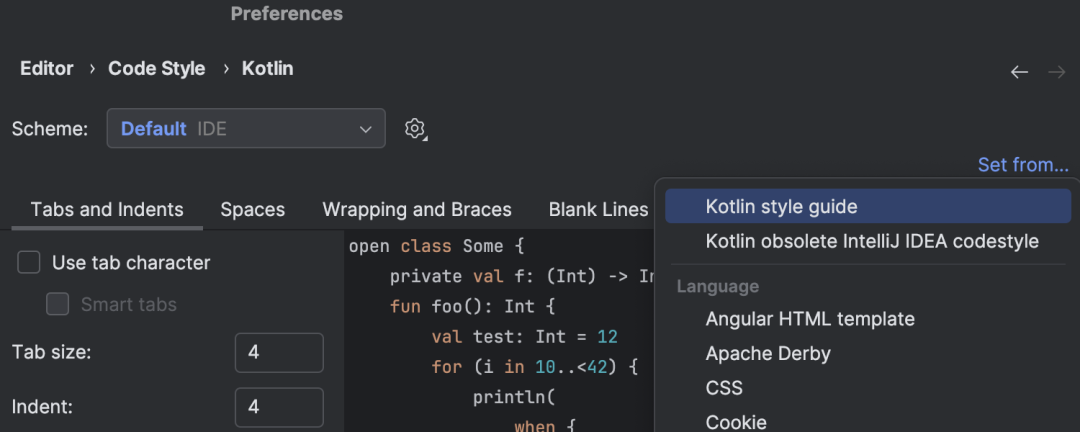Choose Kotlin style guide option

click(x=868, y=206)
